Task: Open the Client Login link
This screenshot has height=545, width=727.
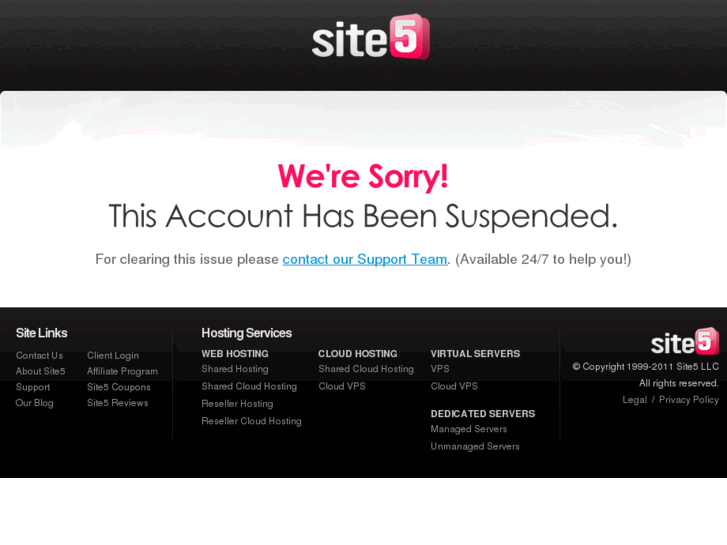Action: pyautogui.click(x=113, y=356)
